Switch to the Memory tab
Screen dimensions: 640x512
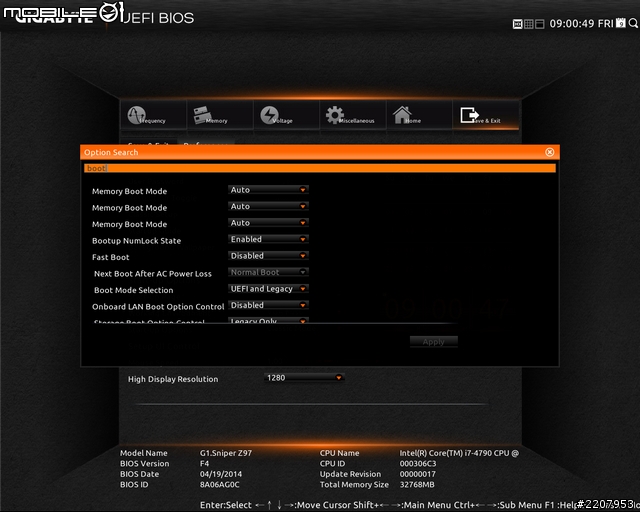pyautogui.click(x=220, y=115)
